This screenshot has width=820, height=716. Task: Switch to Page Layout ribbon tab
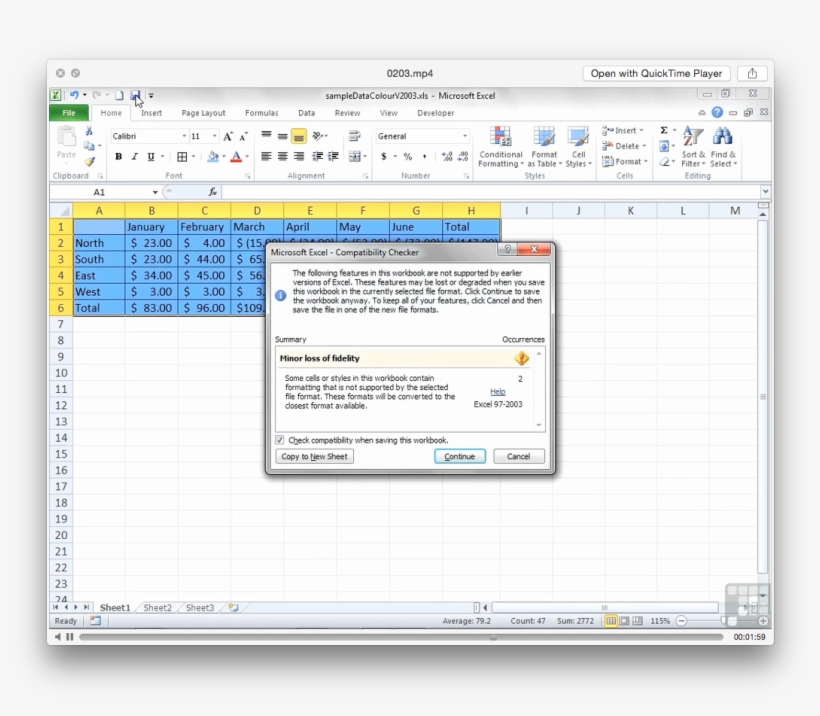click(x=203, y=112)
